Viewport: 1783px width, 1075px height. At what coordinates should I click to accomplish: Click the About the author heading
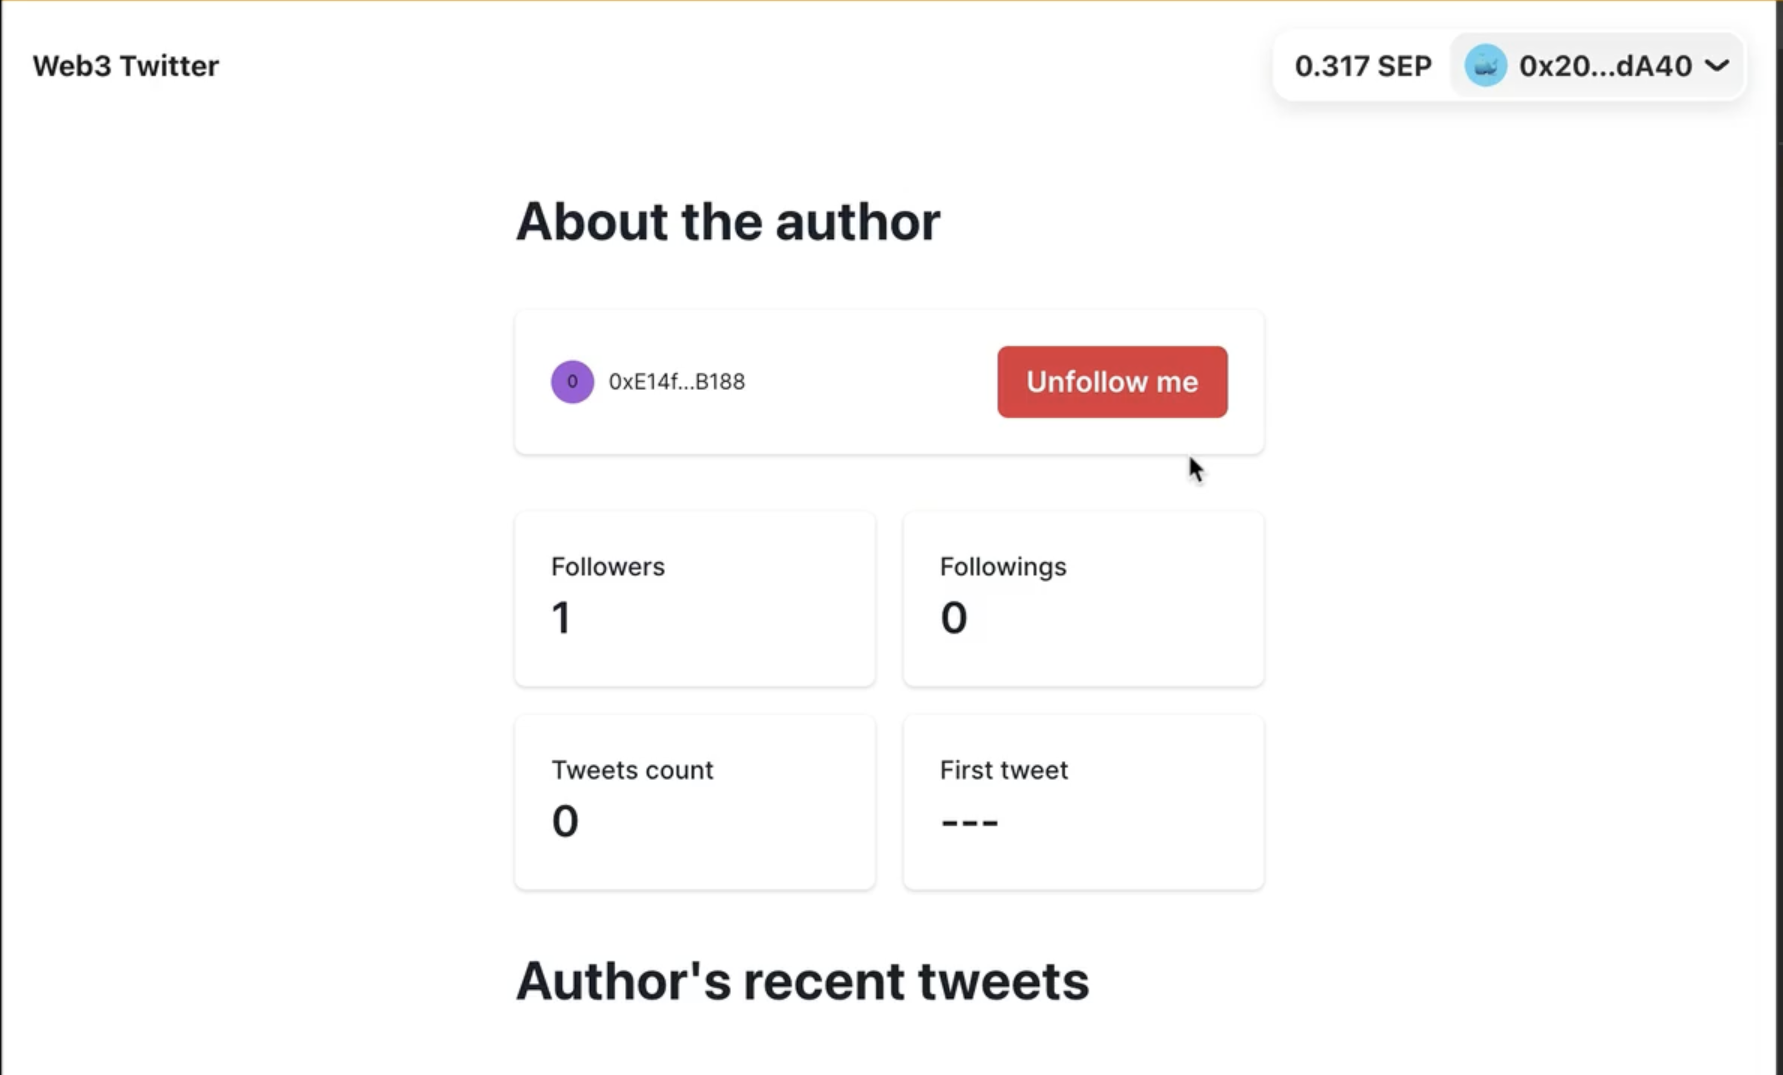728,222
